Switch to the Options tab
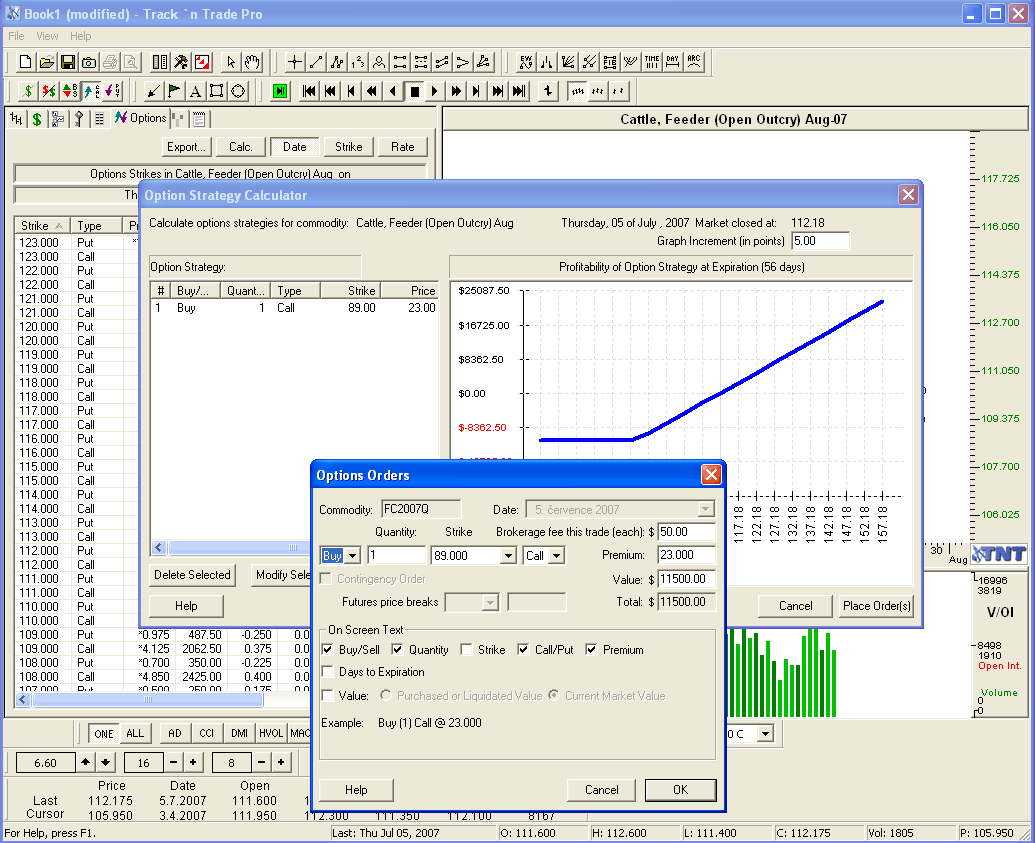The image size is (1035, 843). point(140,118)
